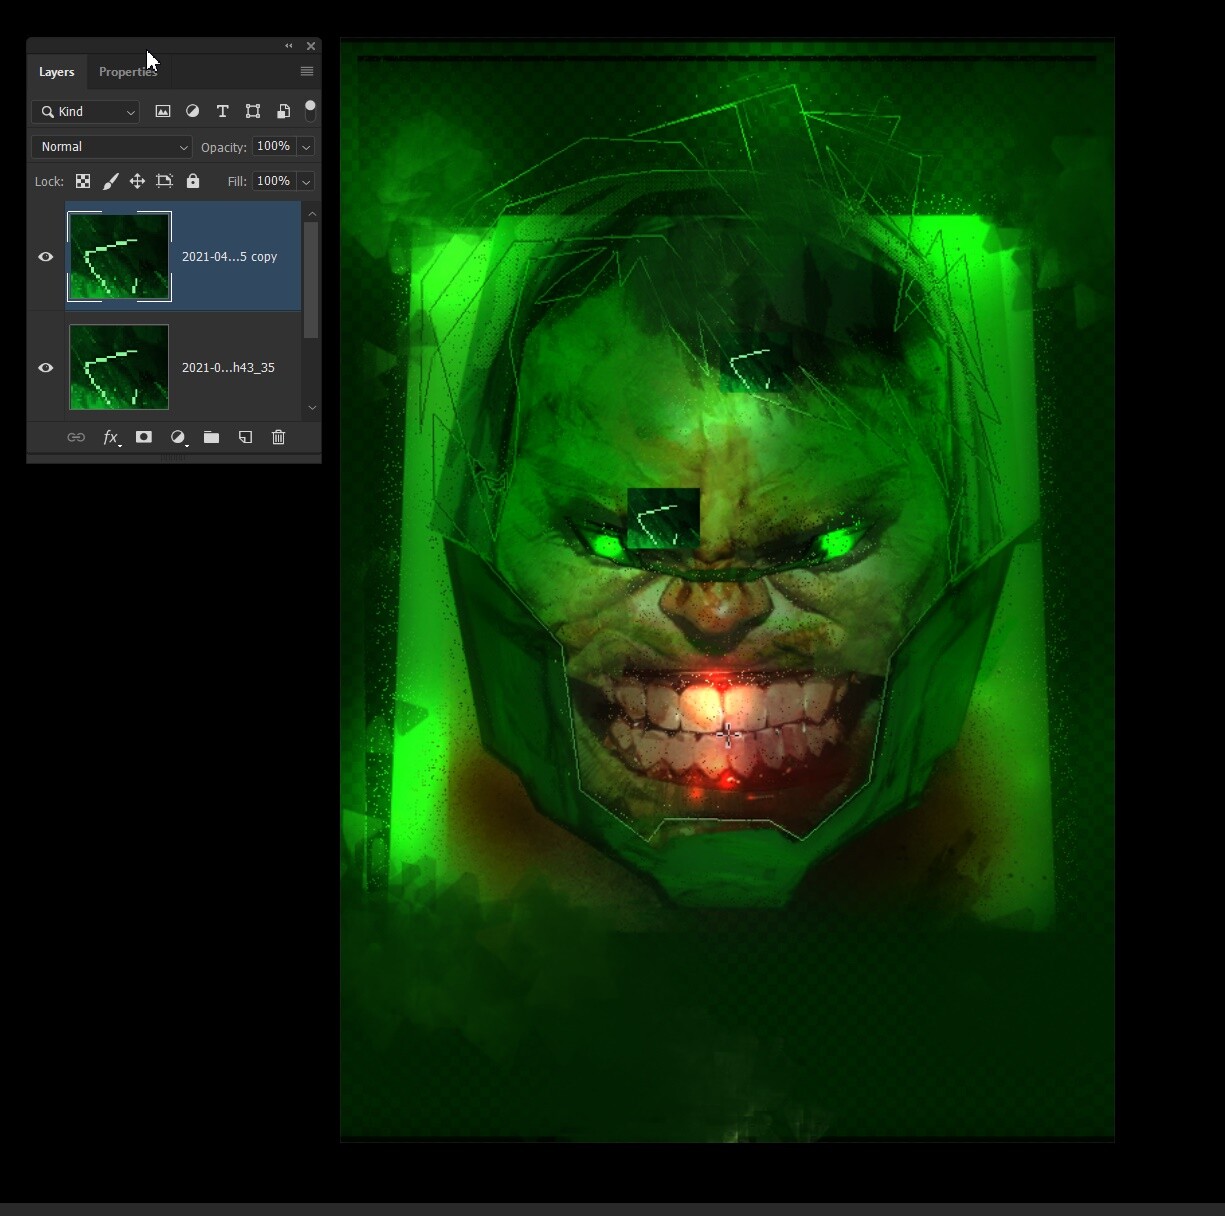The width and height of the screenshot is (1225, 1216).
Task: Lock all layer attributes
Action: coord(193,181)
